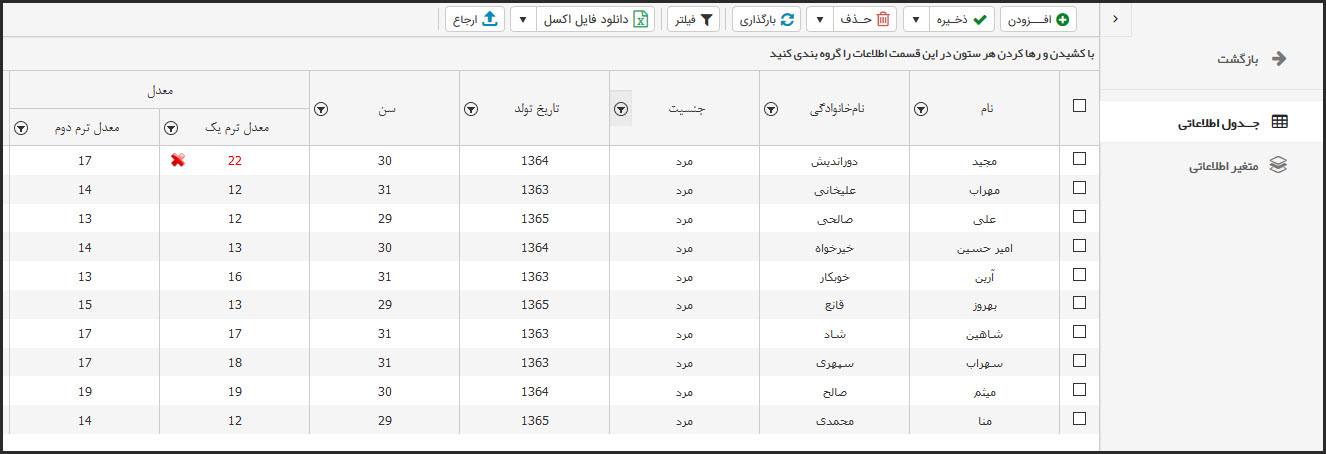This screenshot has height=454, width=1326.
Task: Expand the dropdown arrow beside حذف
Action: (819, 19)
